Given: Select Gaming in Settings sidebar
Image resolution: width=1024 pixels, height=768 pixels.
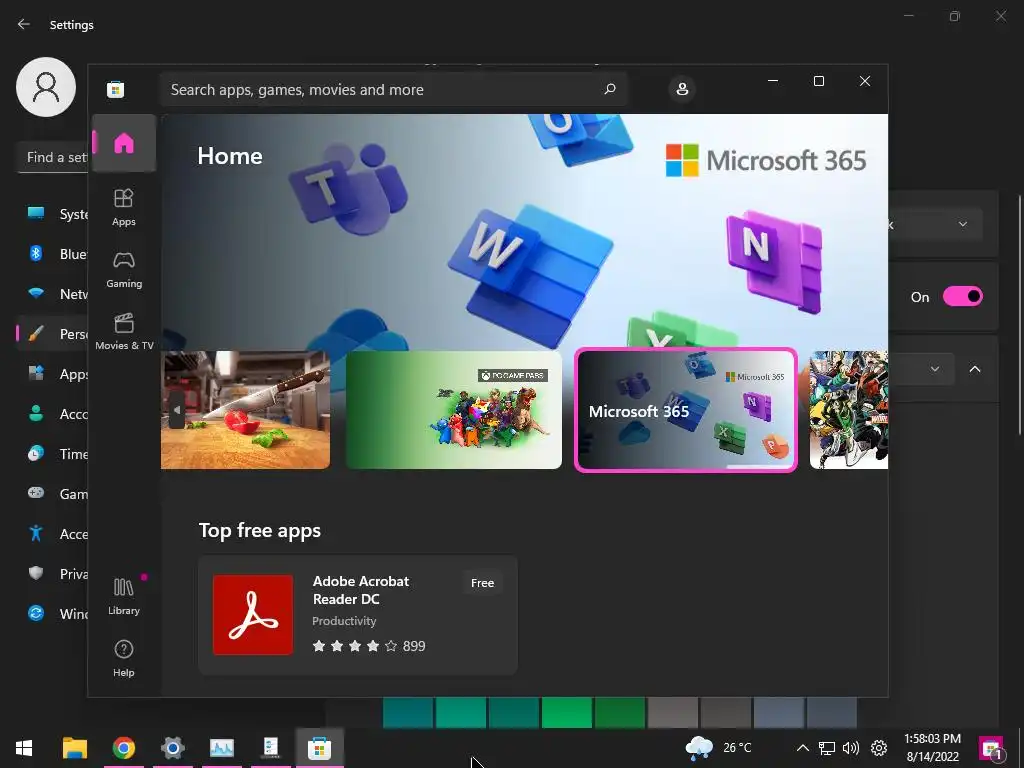Looking at the screenshot, I should tap(54, 494).
